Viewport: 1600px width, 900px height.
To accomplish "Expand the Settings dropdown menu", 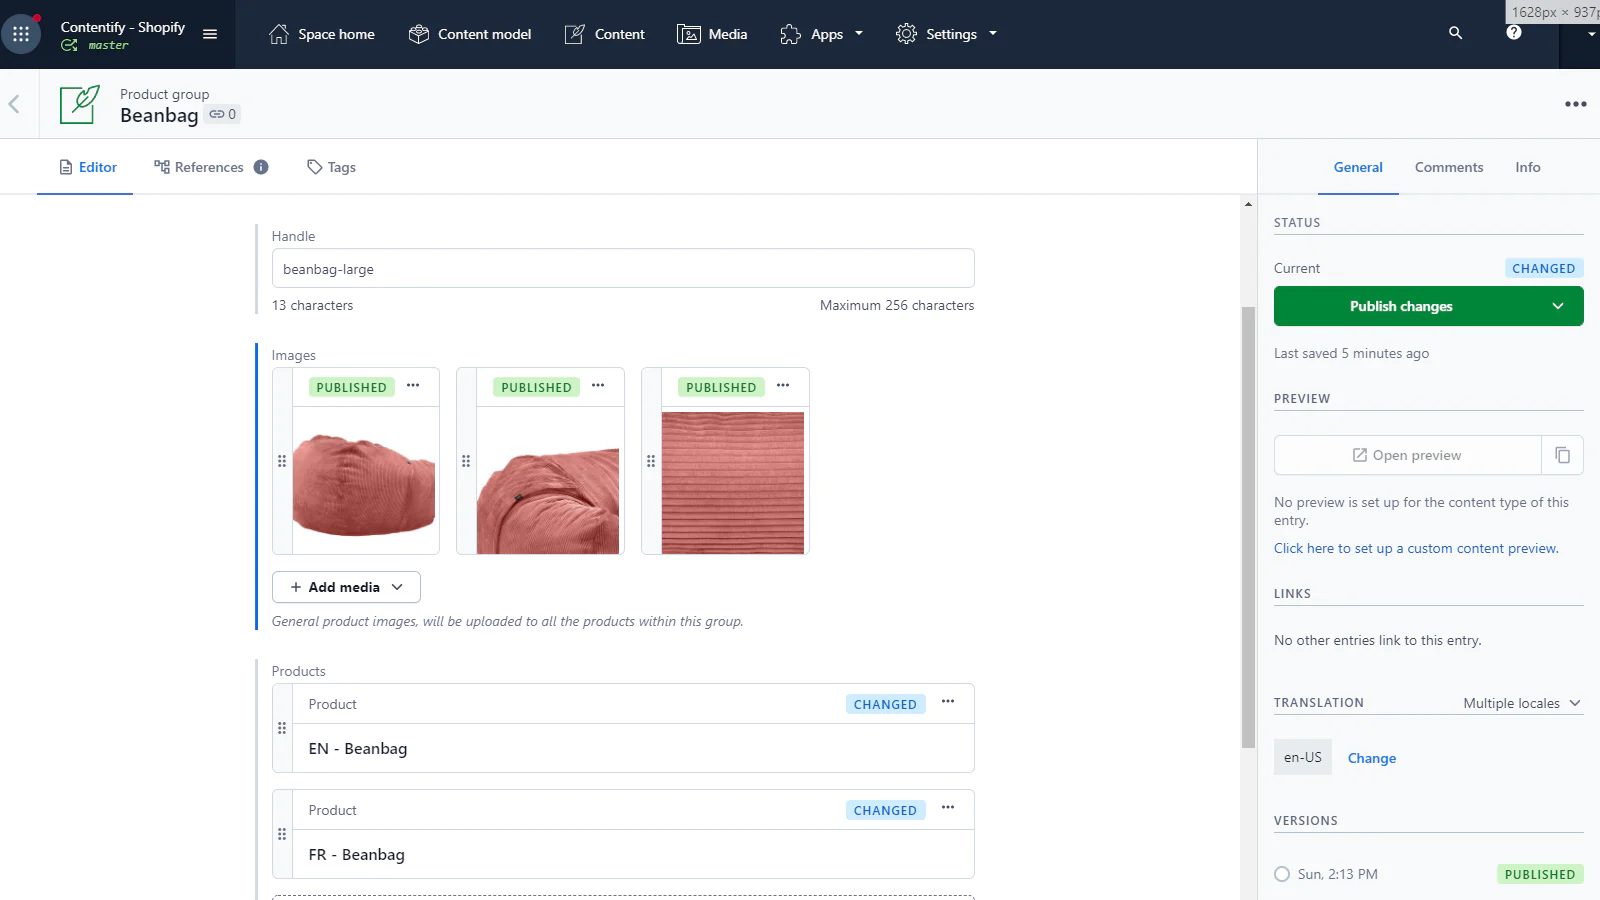I will (x=946, y=34).
